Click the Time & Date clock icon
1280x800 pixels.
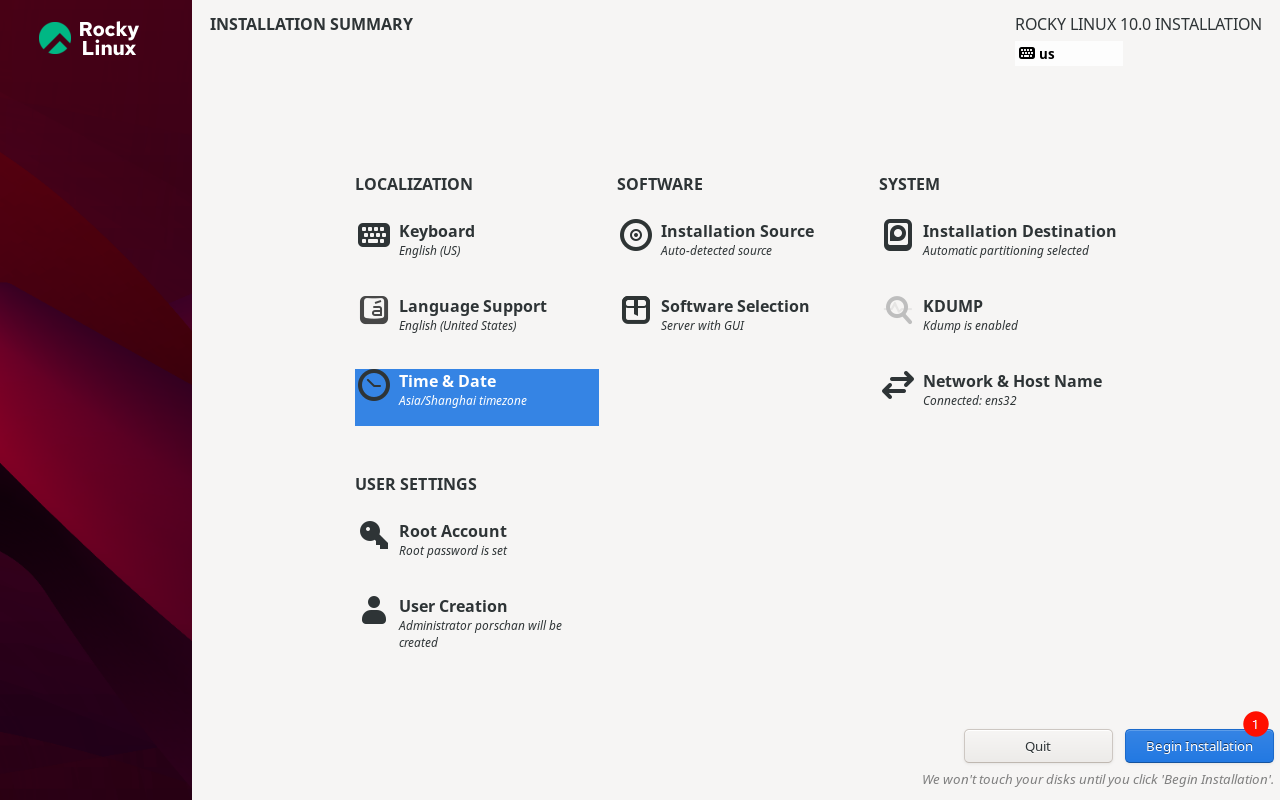tap(374, 385)
